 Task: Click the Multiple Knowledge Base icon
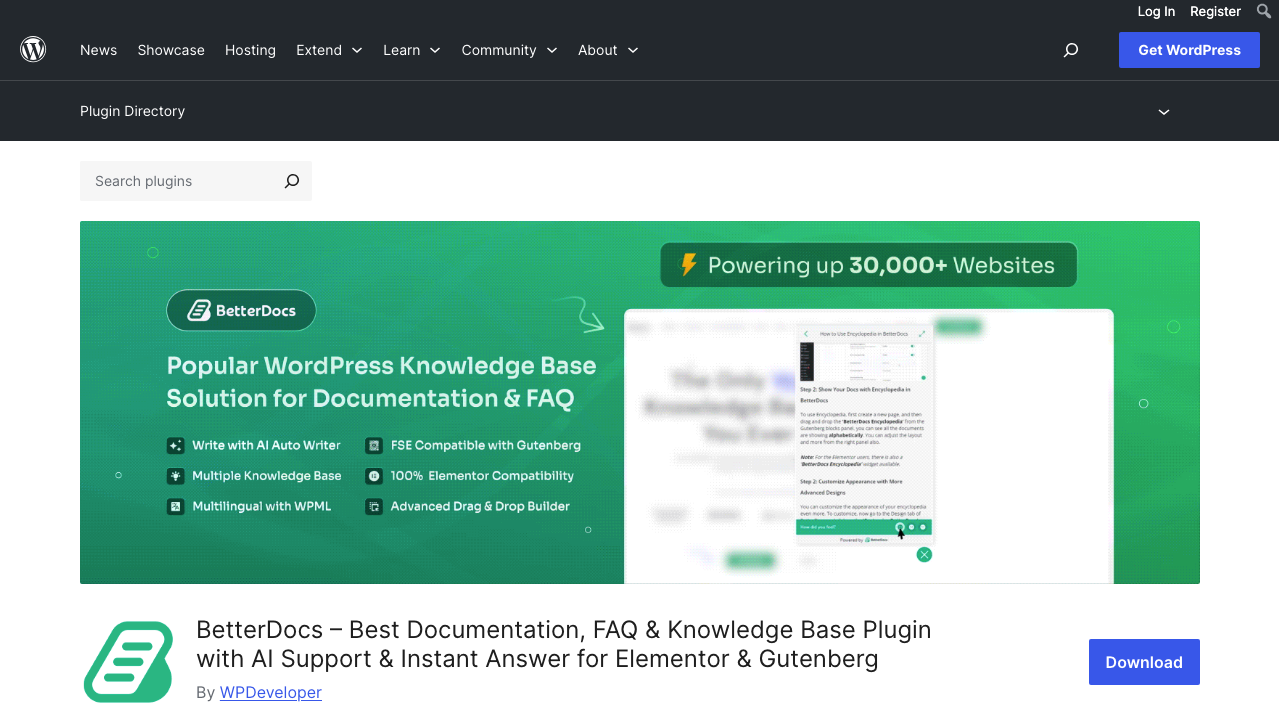point(175,476)
